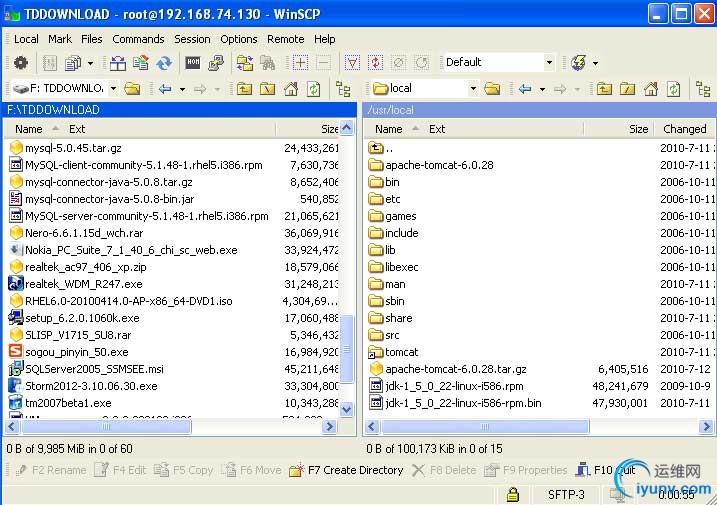This screenshot has height=505, width=717.
Task: Open the Options menu
Action: tap(239, 39)
